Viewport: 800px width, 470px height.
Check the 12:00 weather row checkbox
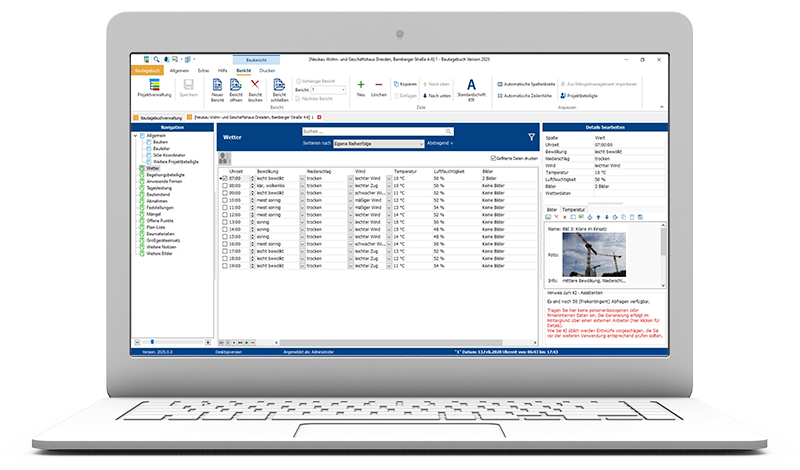(x=225, y=213)
